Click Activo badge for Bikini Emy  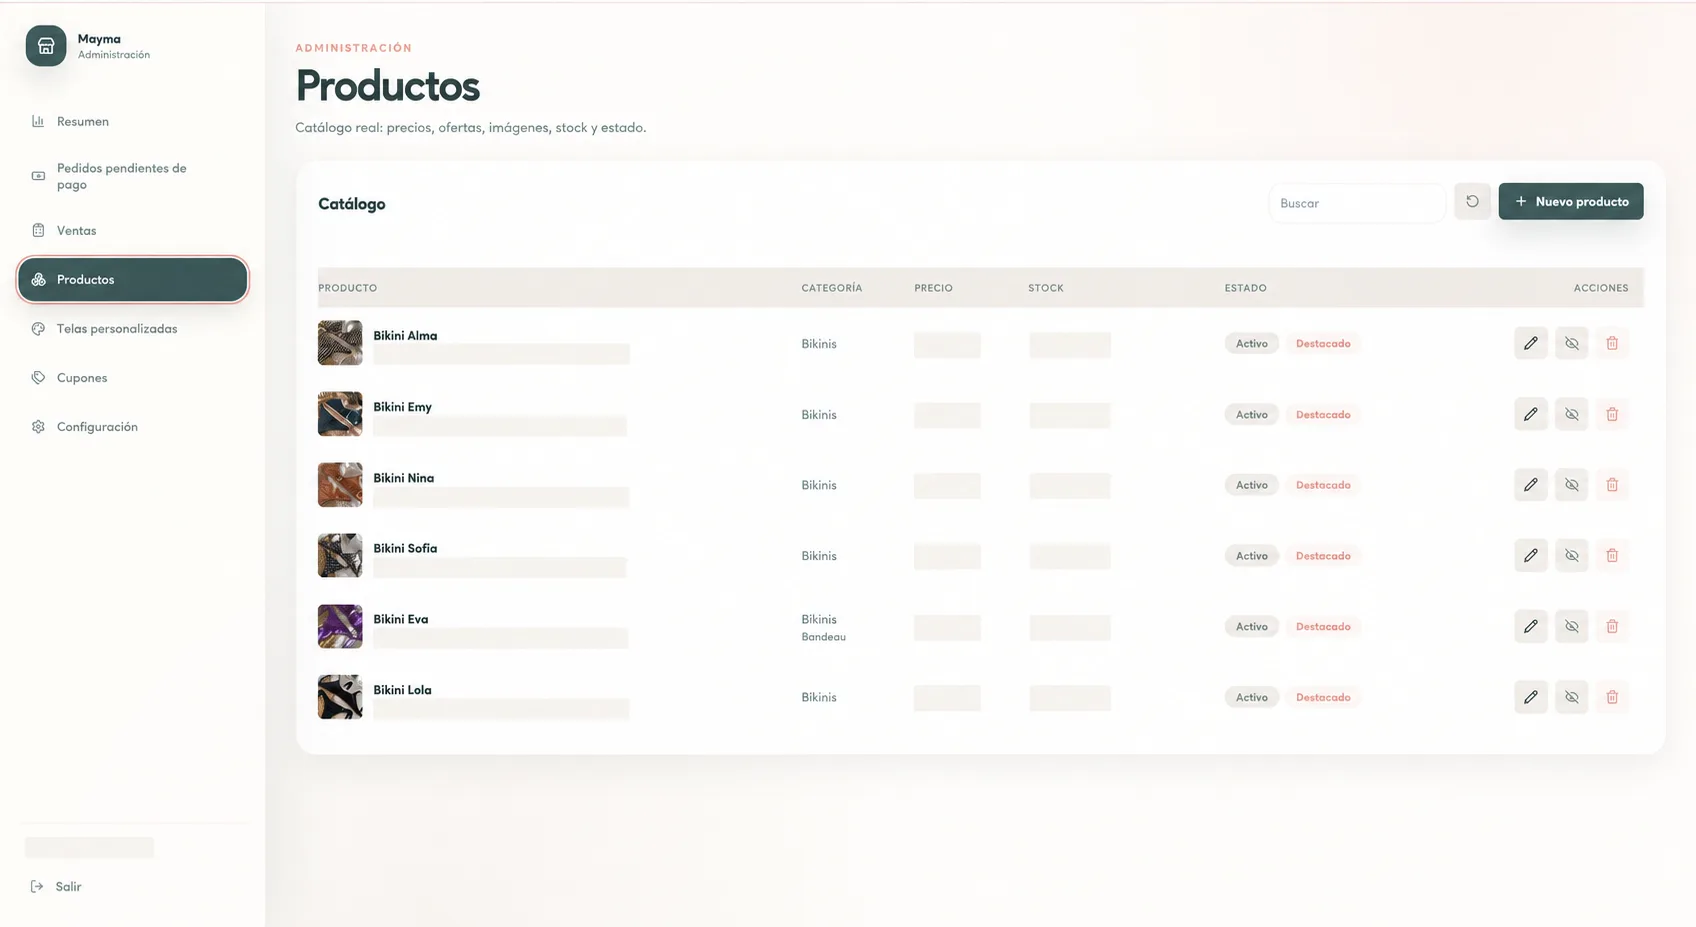1251,414
